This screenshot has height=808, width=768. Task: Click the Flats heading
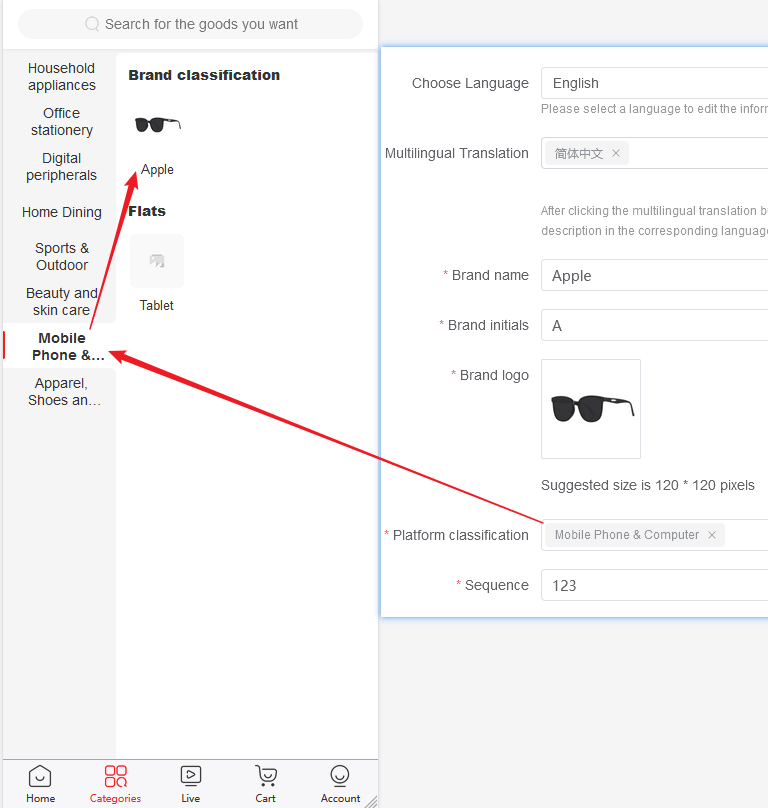(147, 211)
